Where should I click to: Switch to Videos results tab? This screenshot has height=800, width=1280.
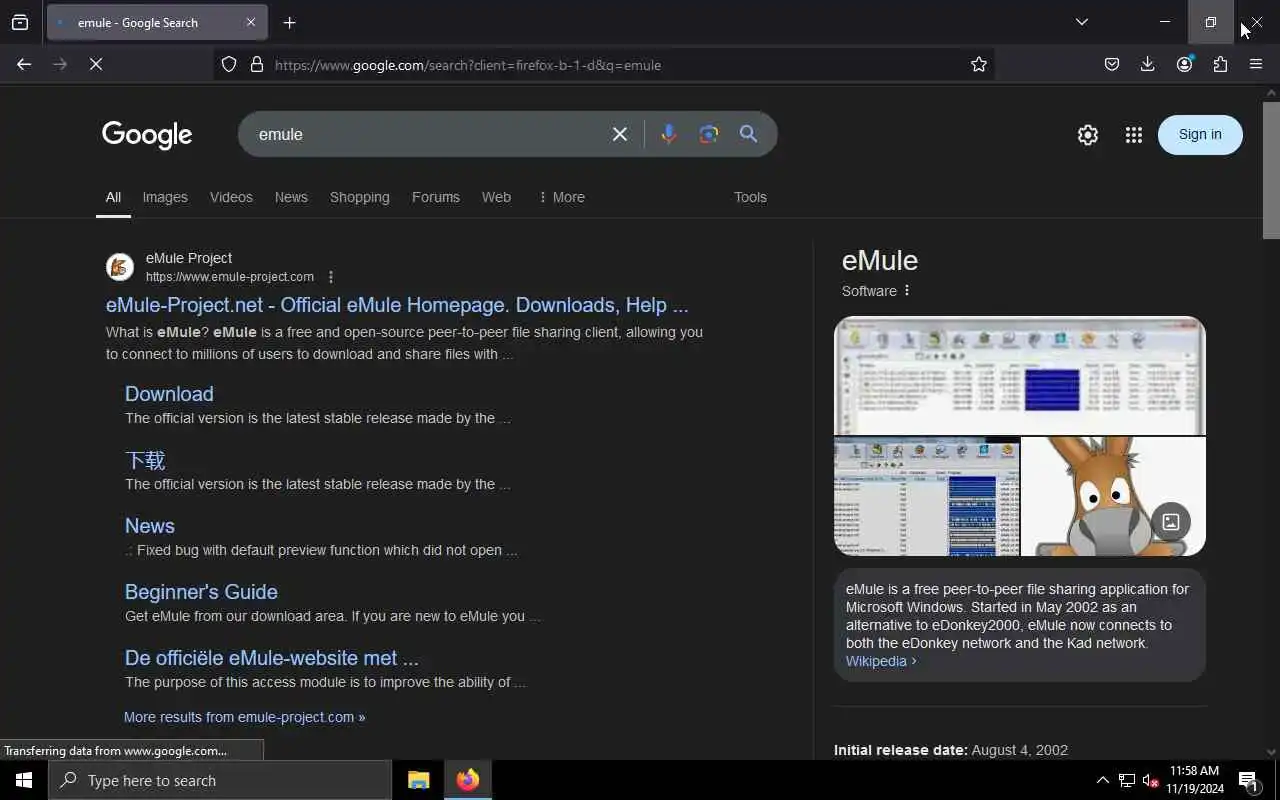pyautogui.click(x=231, y=197)
